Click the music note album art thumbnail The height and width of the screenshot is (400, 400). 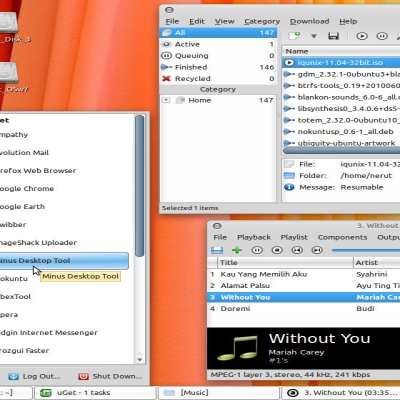click(x=237, y=348)
